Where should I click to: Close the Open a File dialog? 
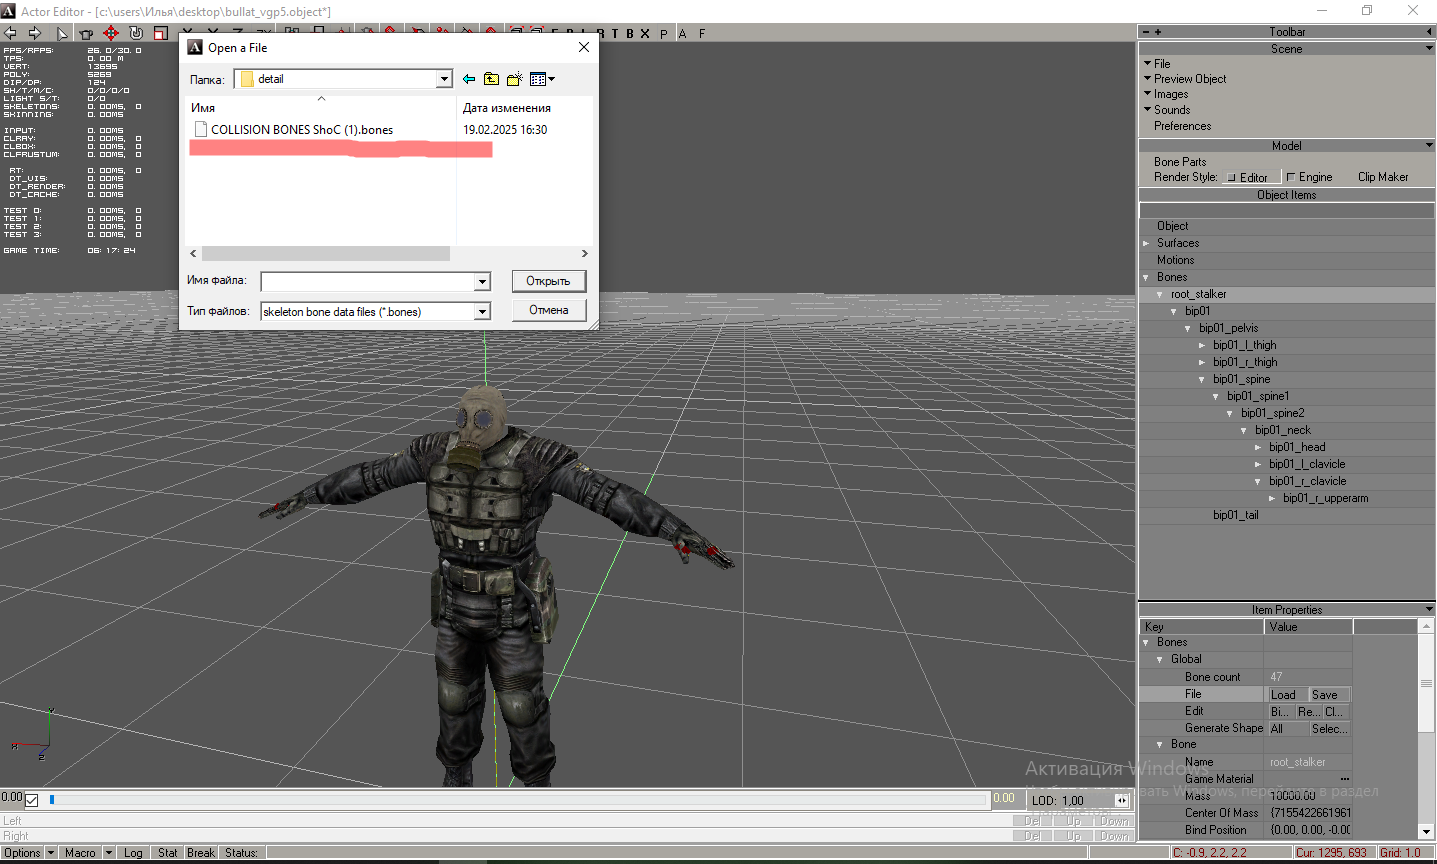(584, 47)
